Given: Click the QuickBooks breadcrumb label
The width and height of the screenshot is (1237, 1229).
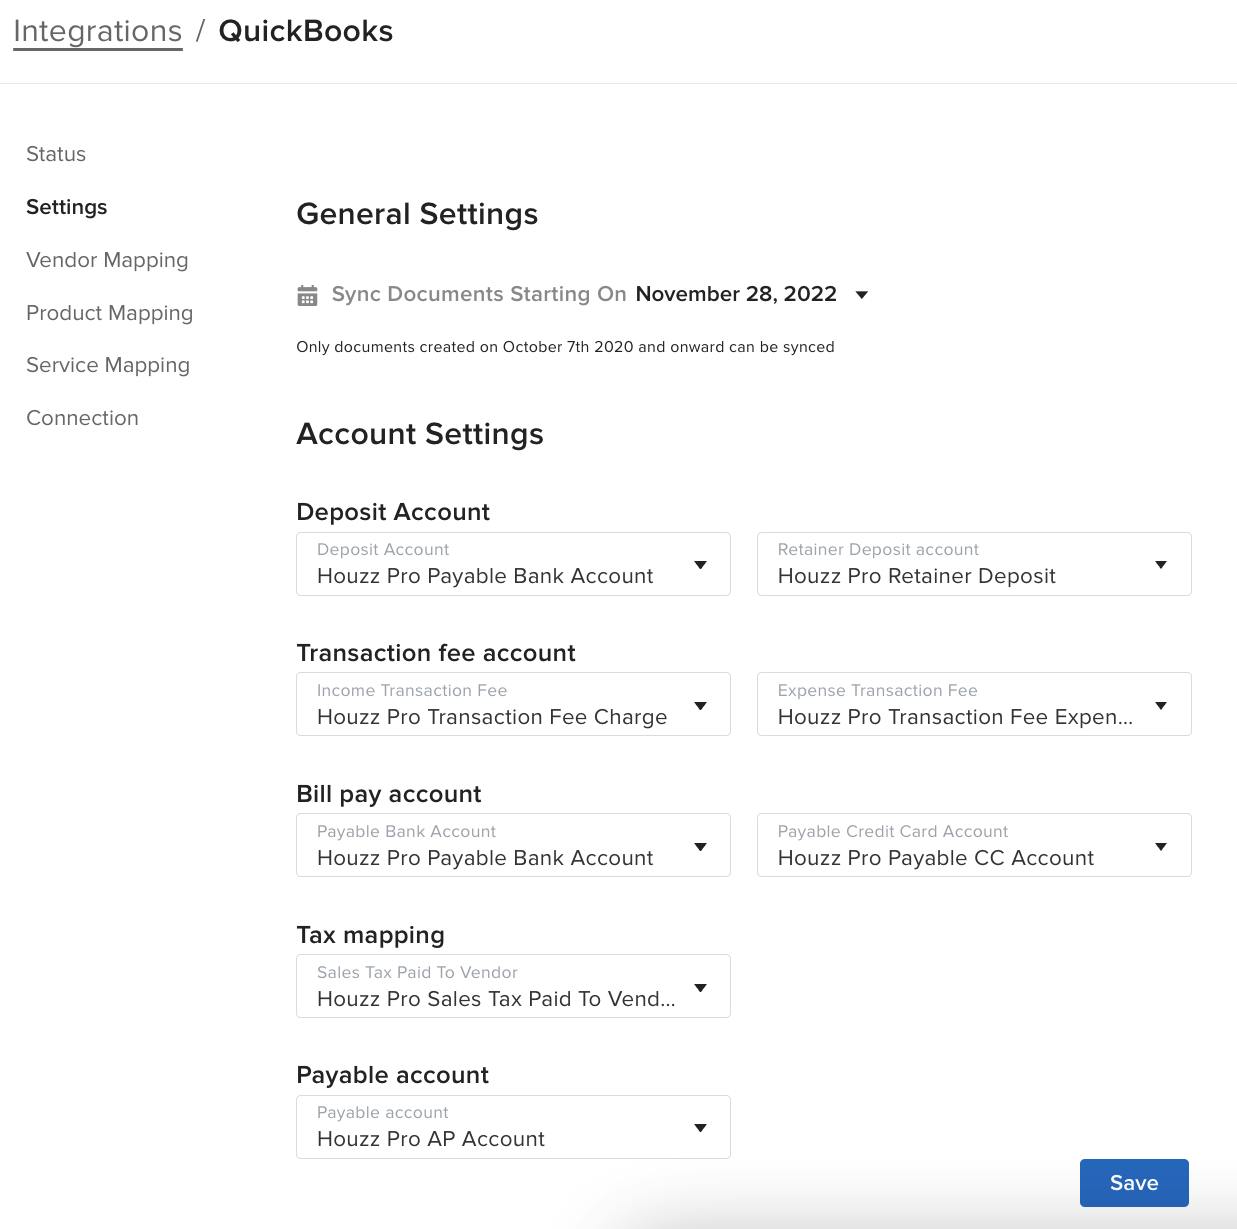Looking at the screenshot, I should (x=305, y=30).
